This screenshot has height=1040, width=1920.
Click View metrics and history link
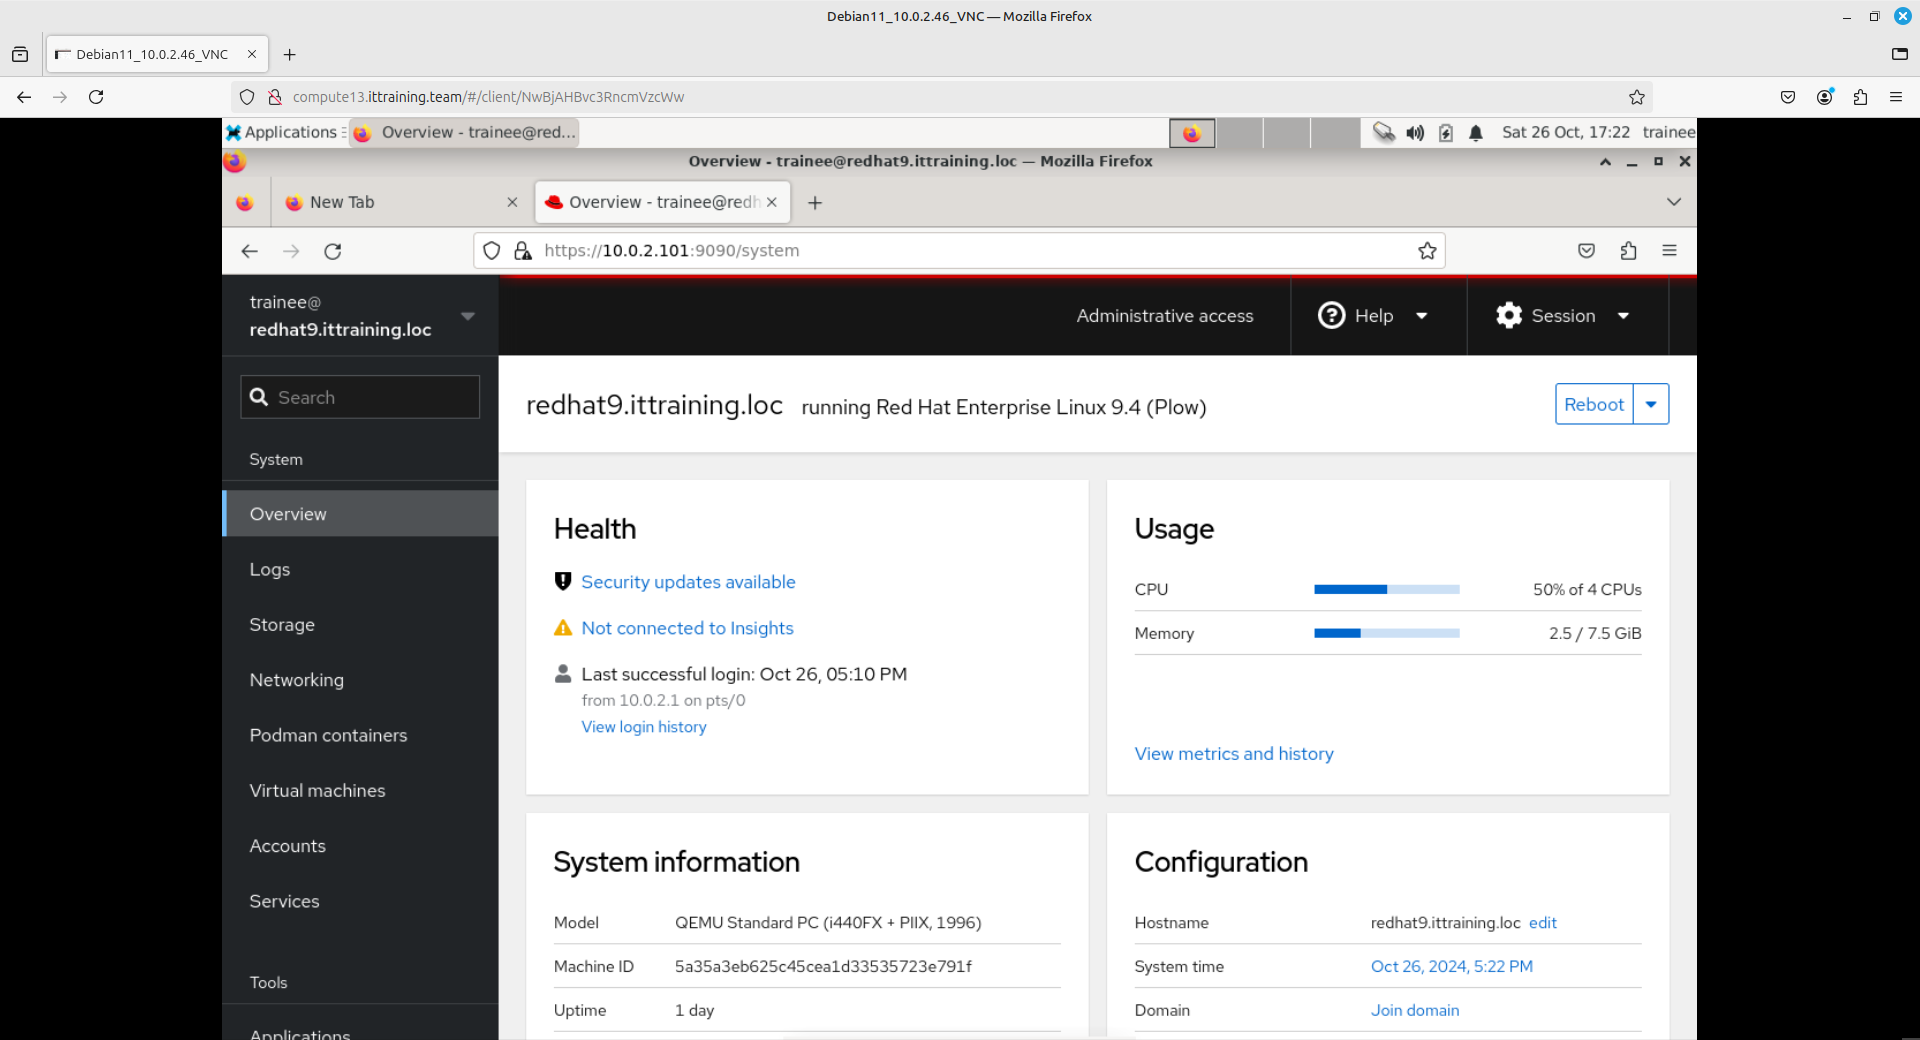1234,754
